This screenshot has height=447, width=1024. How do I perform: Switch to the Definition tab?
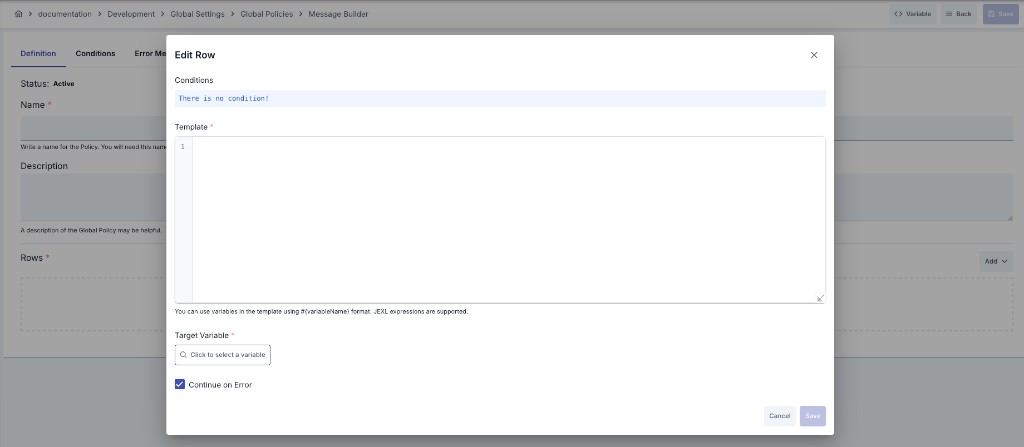[x=39, y=54]
